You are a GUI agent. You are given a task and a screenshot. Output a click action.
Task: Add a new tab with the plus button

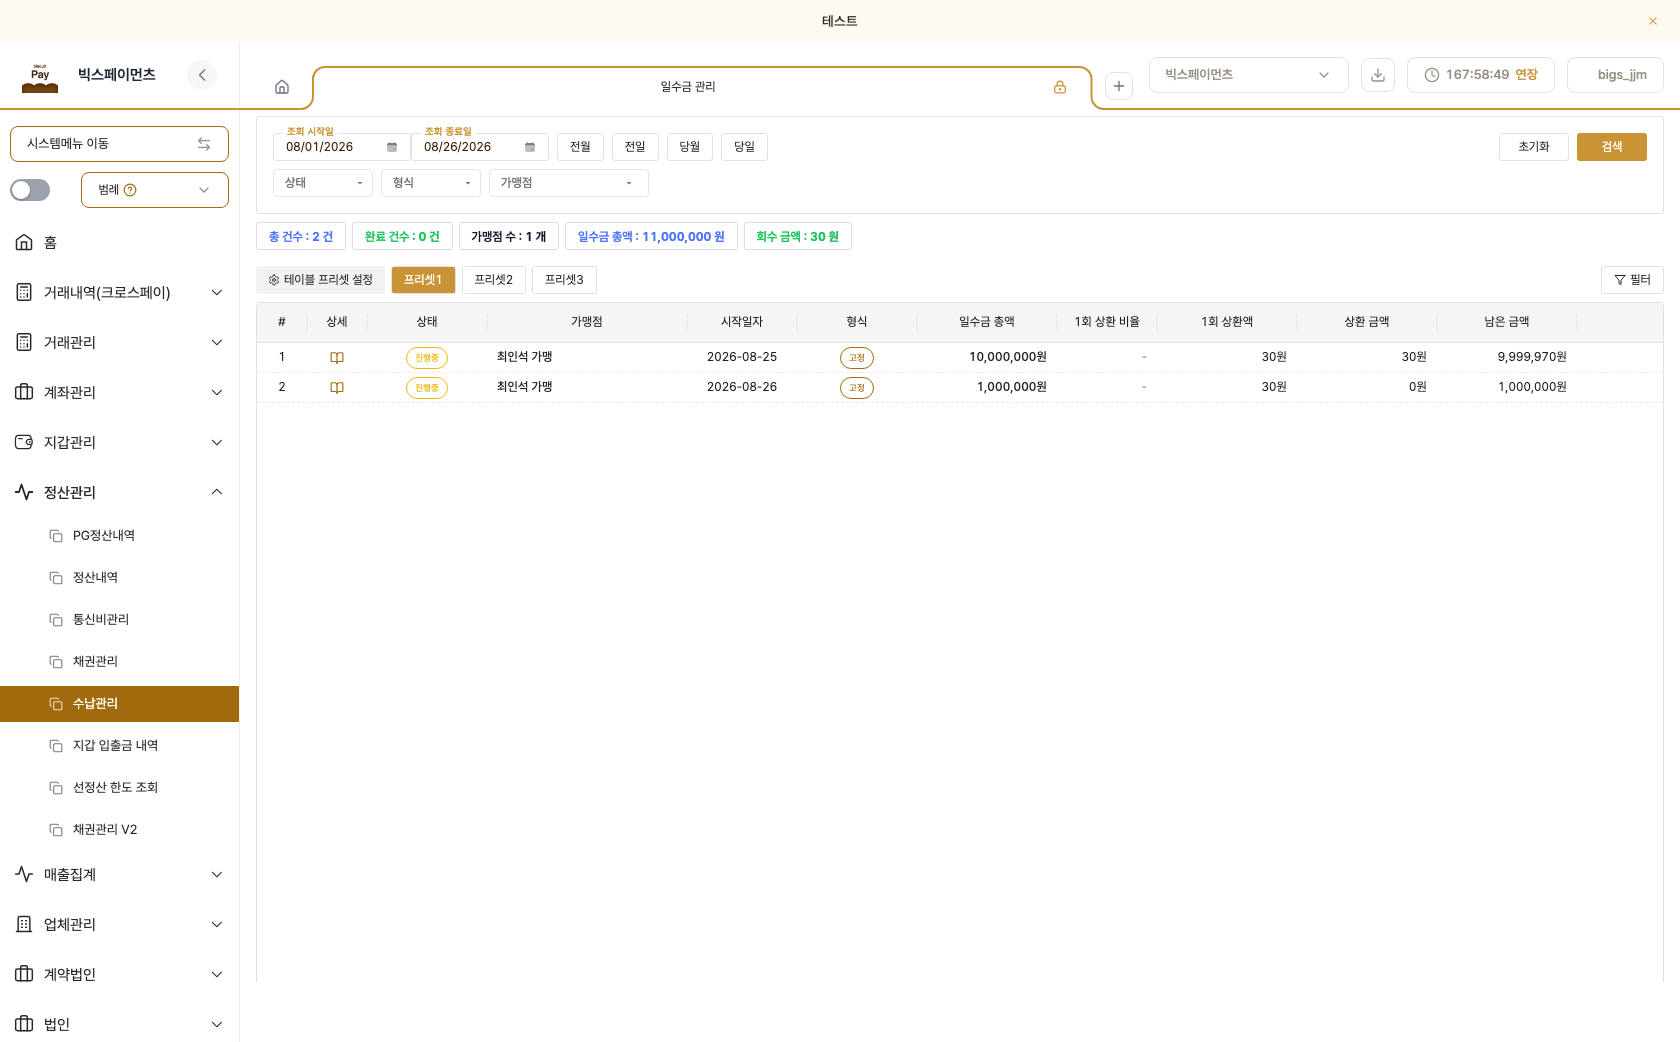tap(1119, 86)
